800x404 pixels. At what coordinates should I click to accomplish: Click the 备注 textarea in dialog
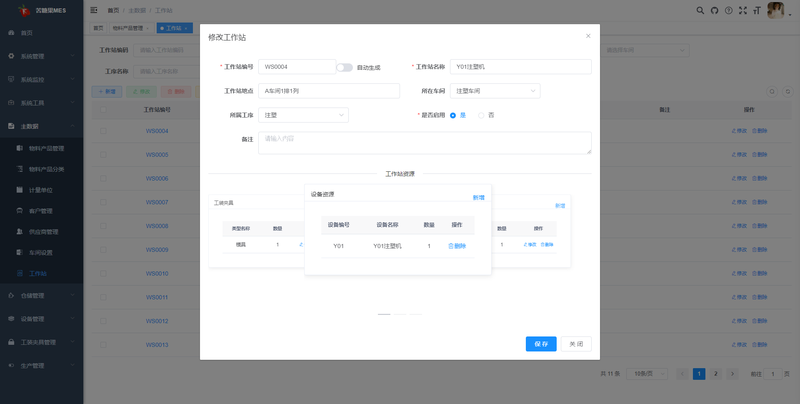tap(424, 143)
